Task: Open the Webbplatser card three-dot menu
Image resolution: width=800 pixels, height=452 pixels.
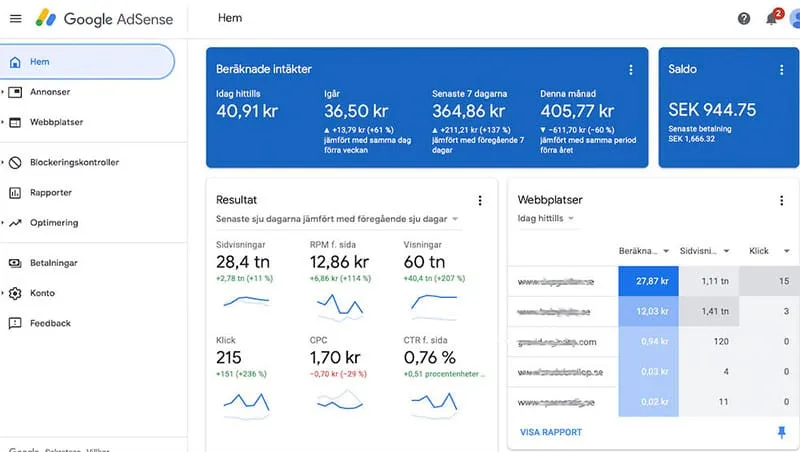Action: [x=781, y=200]
